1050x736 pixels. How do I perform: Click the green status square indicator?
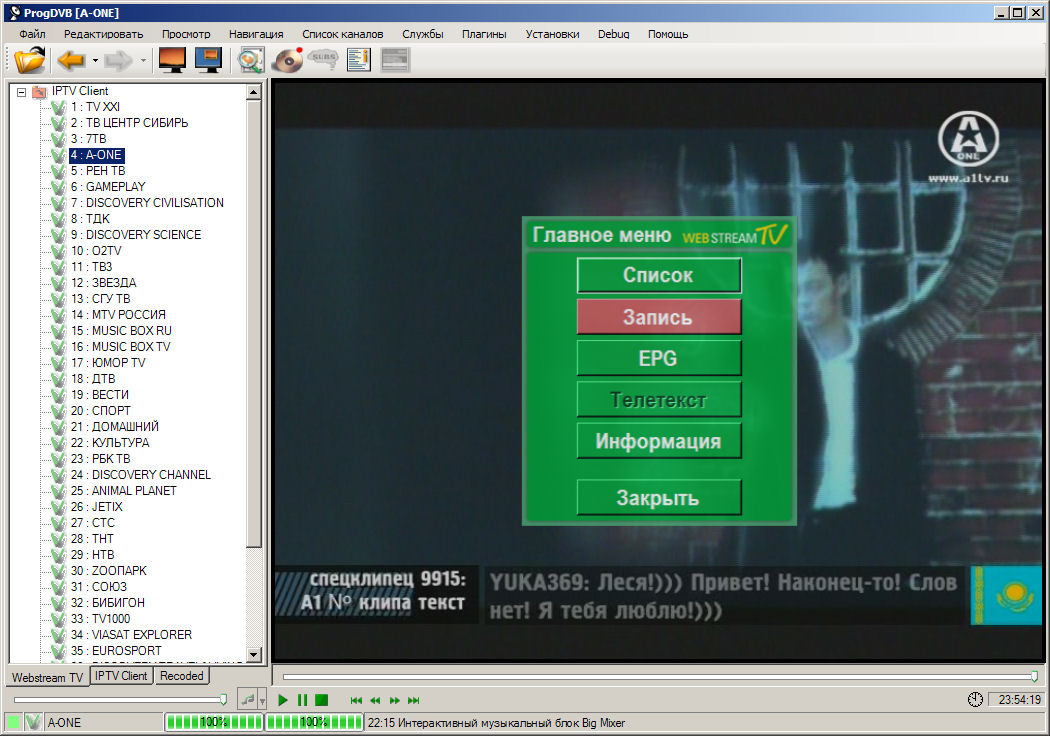[x=13, y=722]
